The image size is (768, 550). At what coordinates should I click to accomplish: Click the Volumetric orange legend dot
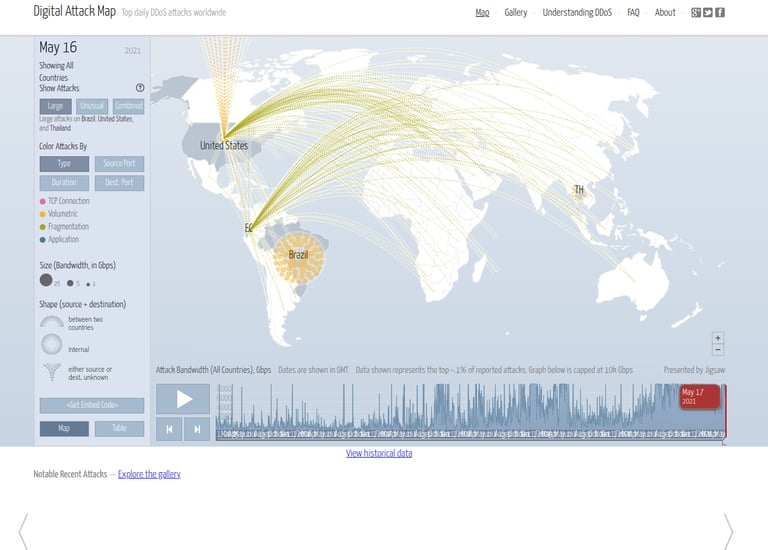43,214
